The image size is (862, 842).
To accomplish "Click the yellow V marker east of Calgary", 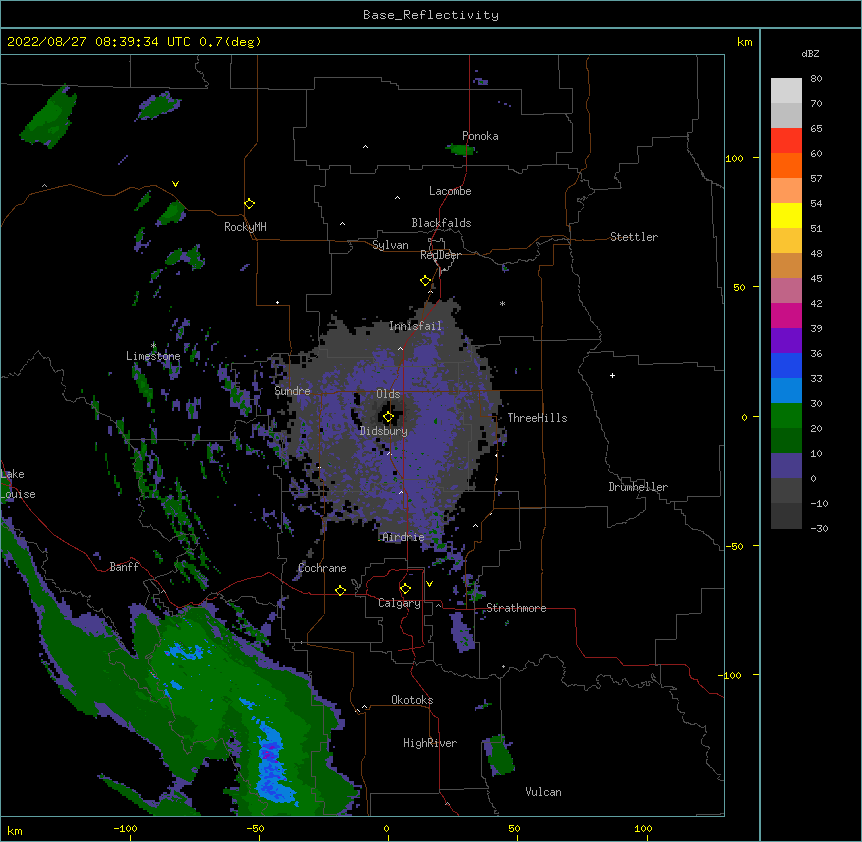I will coord(429,584).
